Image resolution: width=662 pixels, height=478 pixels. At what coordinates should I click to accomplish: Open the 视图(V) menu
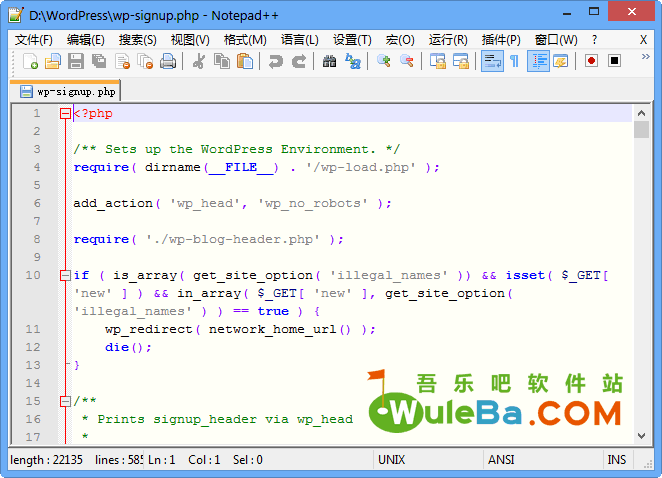190,40
